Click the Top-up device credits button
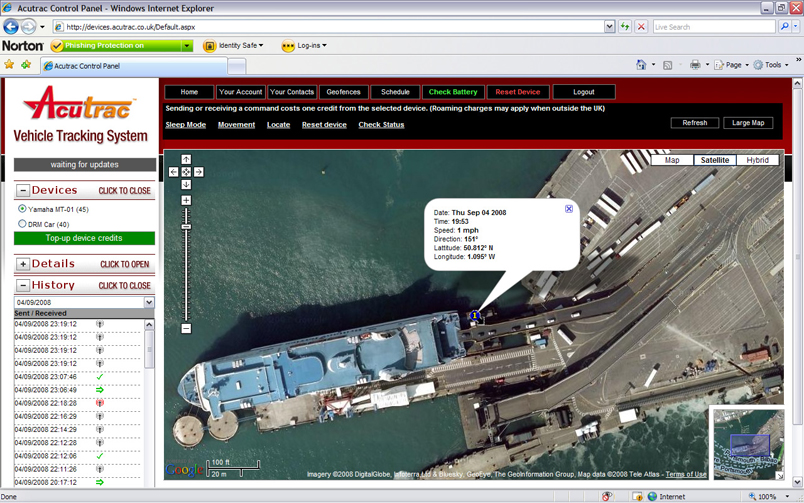 [84, 238]
